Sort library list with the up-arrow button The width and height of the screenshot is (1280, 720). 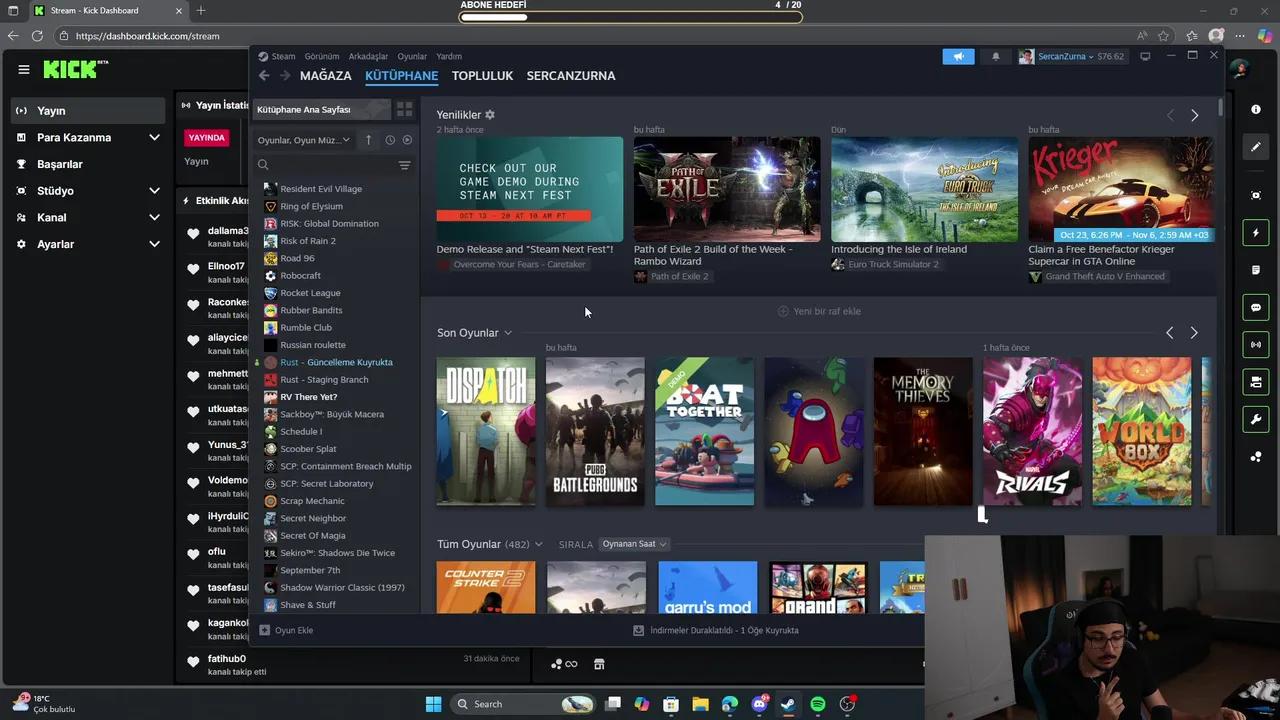pyautogui.click(x=368, y=140)
